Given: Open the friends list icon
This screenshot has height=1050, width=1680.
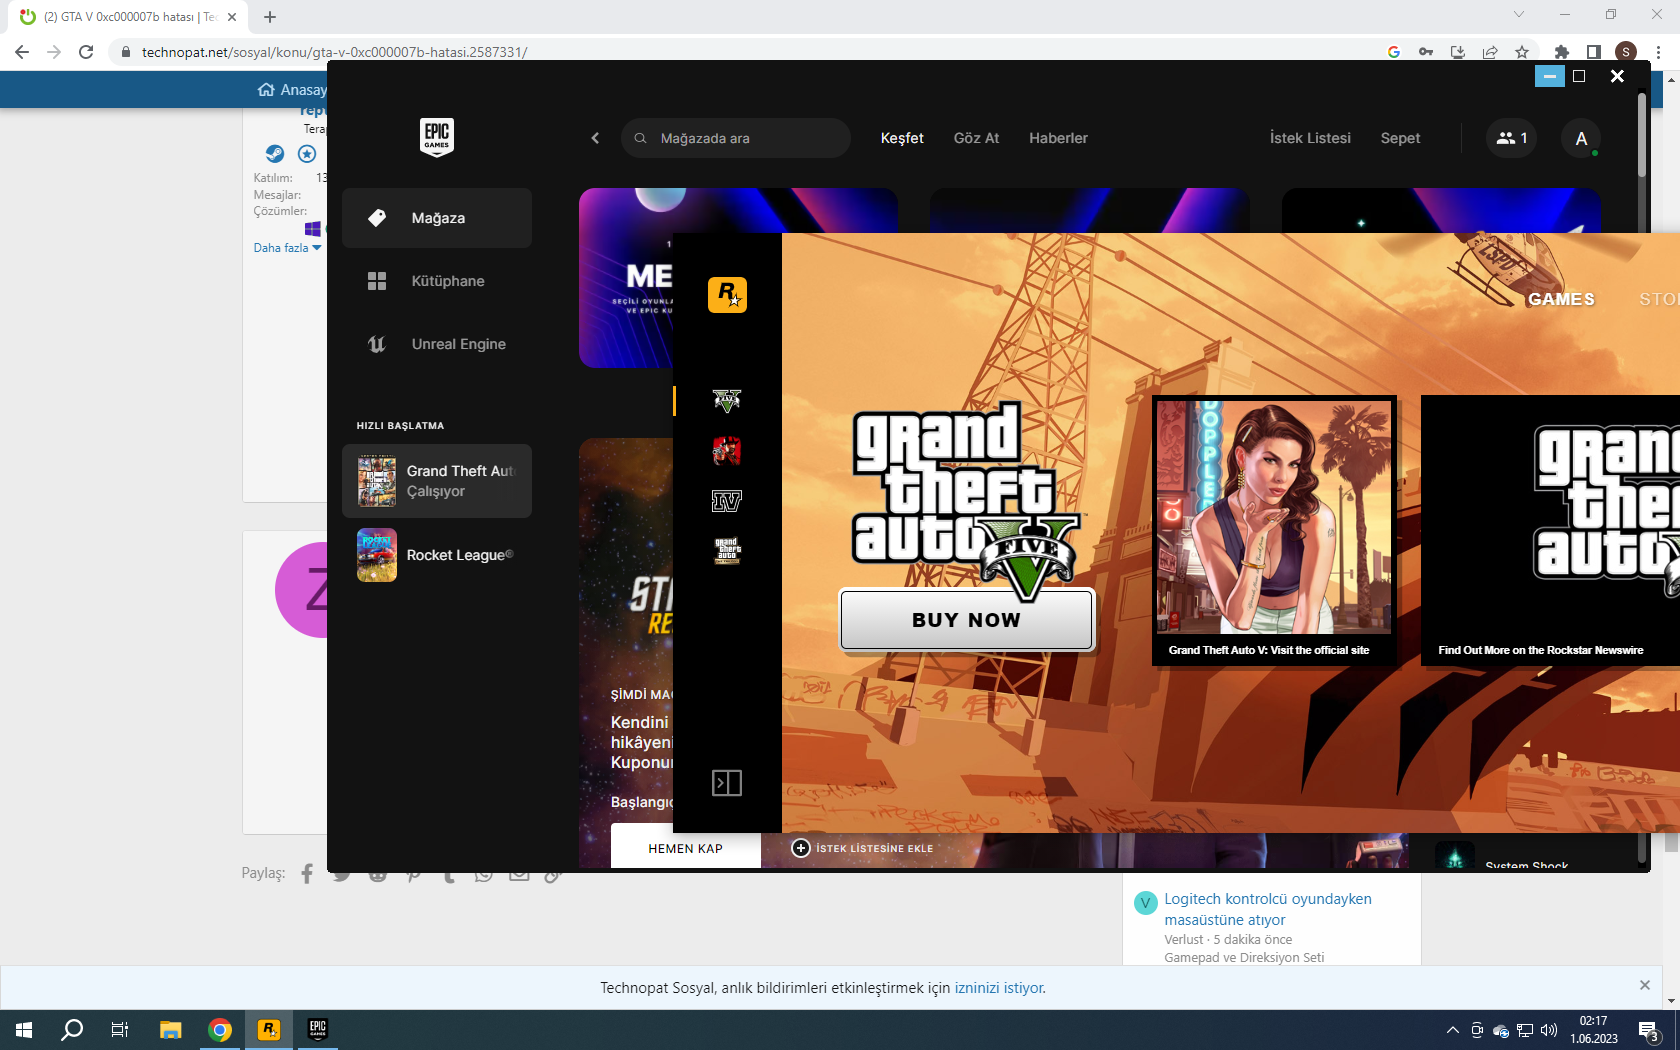Looking at the screenshot, I should [x=1511, y=138].
